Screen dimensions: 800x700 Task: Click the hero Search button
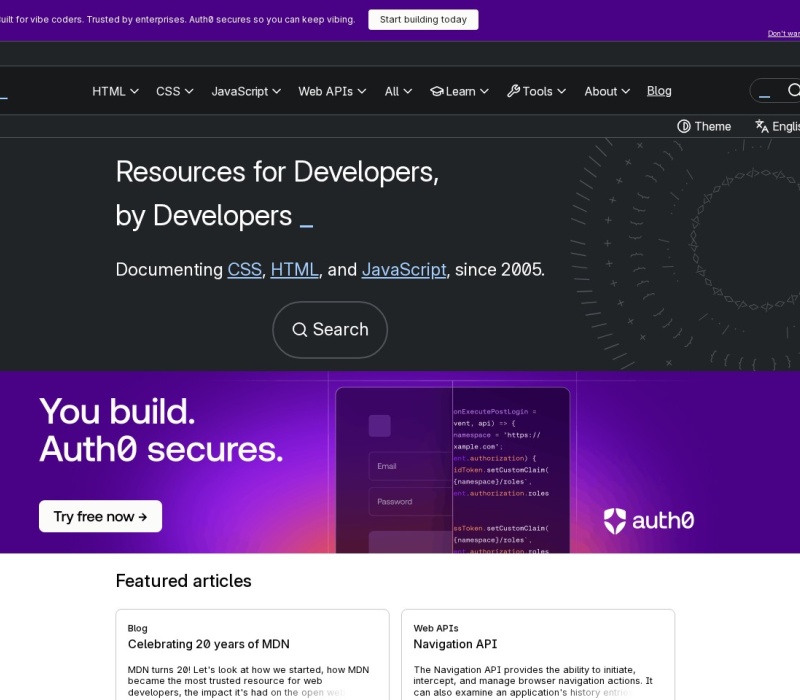click(330, 330)
